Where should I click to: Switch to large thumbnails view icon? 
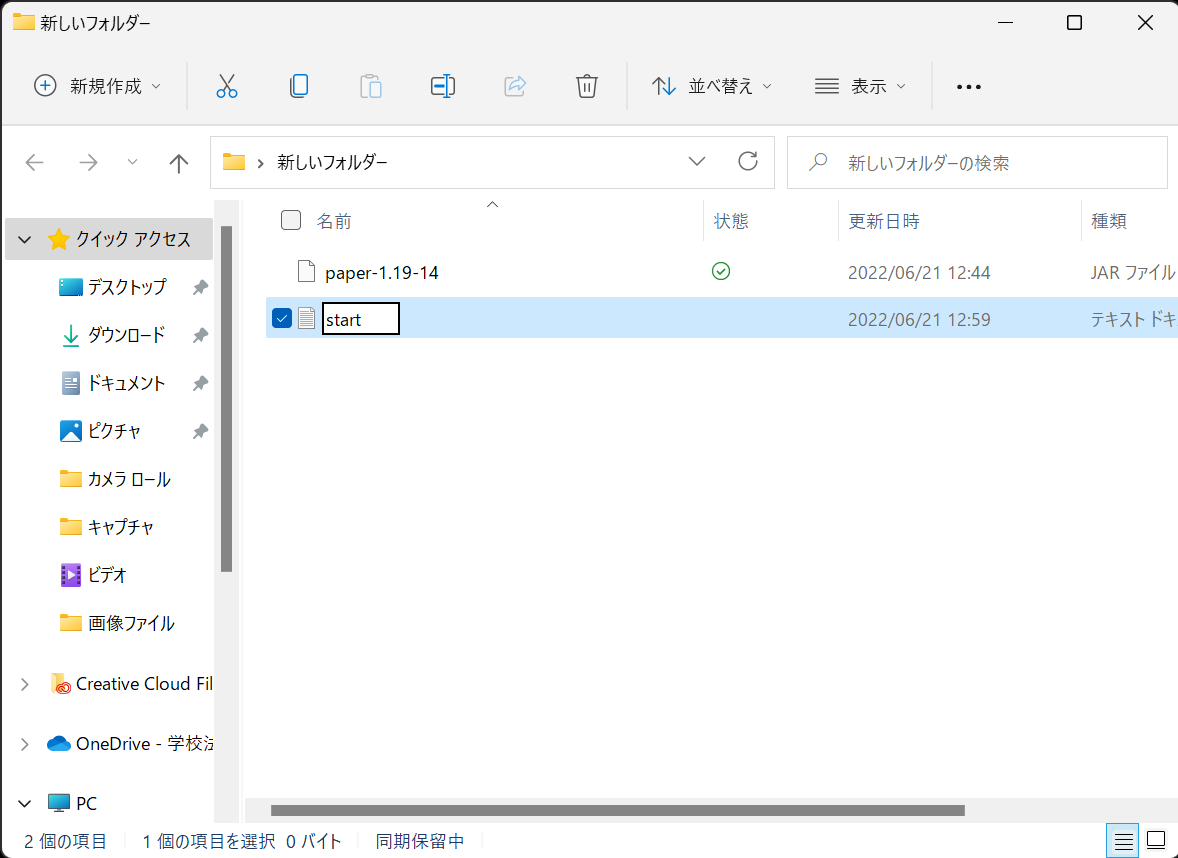coord(1156,840)
